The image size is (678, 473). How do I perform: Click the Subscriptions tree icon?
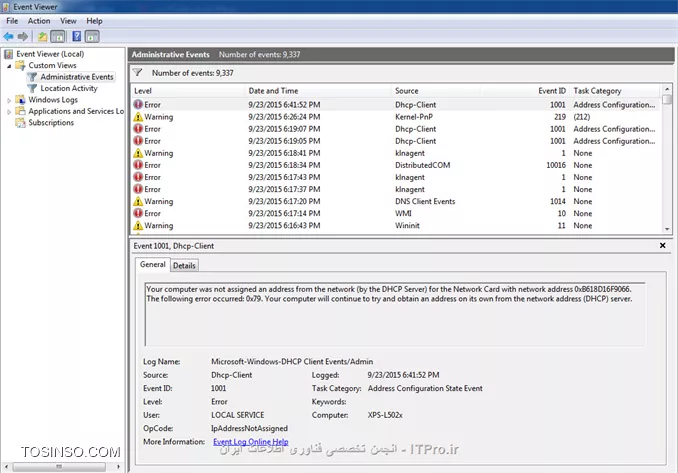point(20,123)
